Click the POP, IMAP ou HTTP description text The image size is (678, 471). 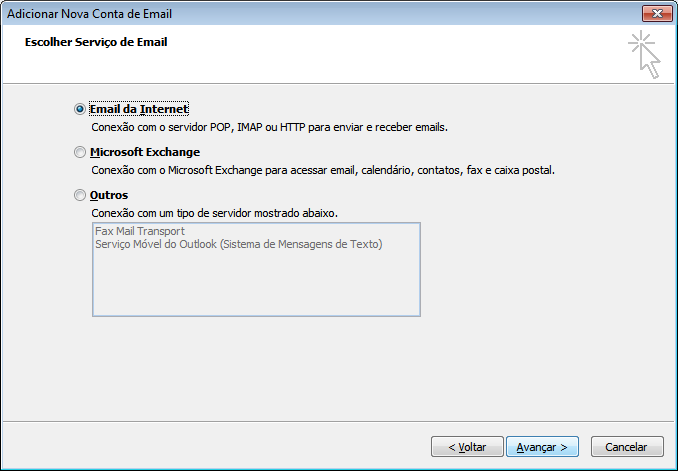click(x=268, y=128)
